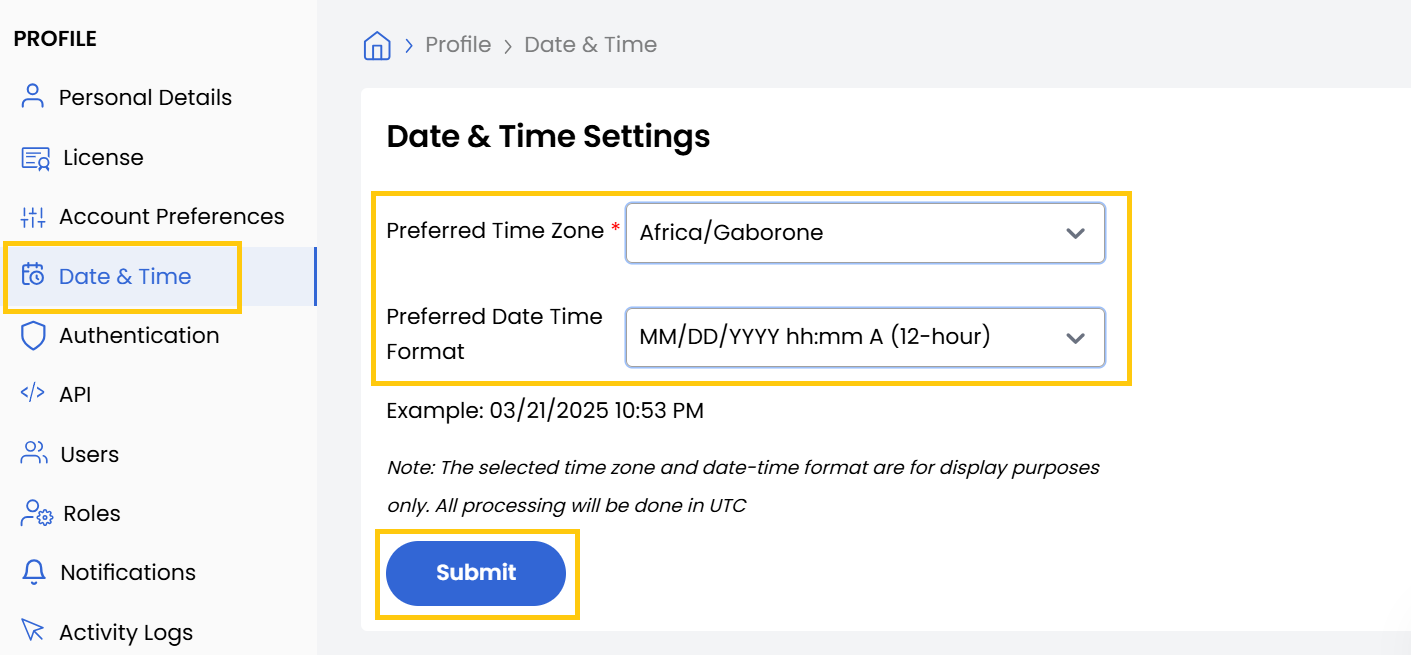Screen dimensions: 1411x655
Task: Open the Preferred Time Zone dropdown
Action: 864,232
